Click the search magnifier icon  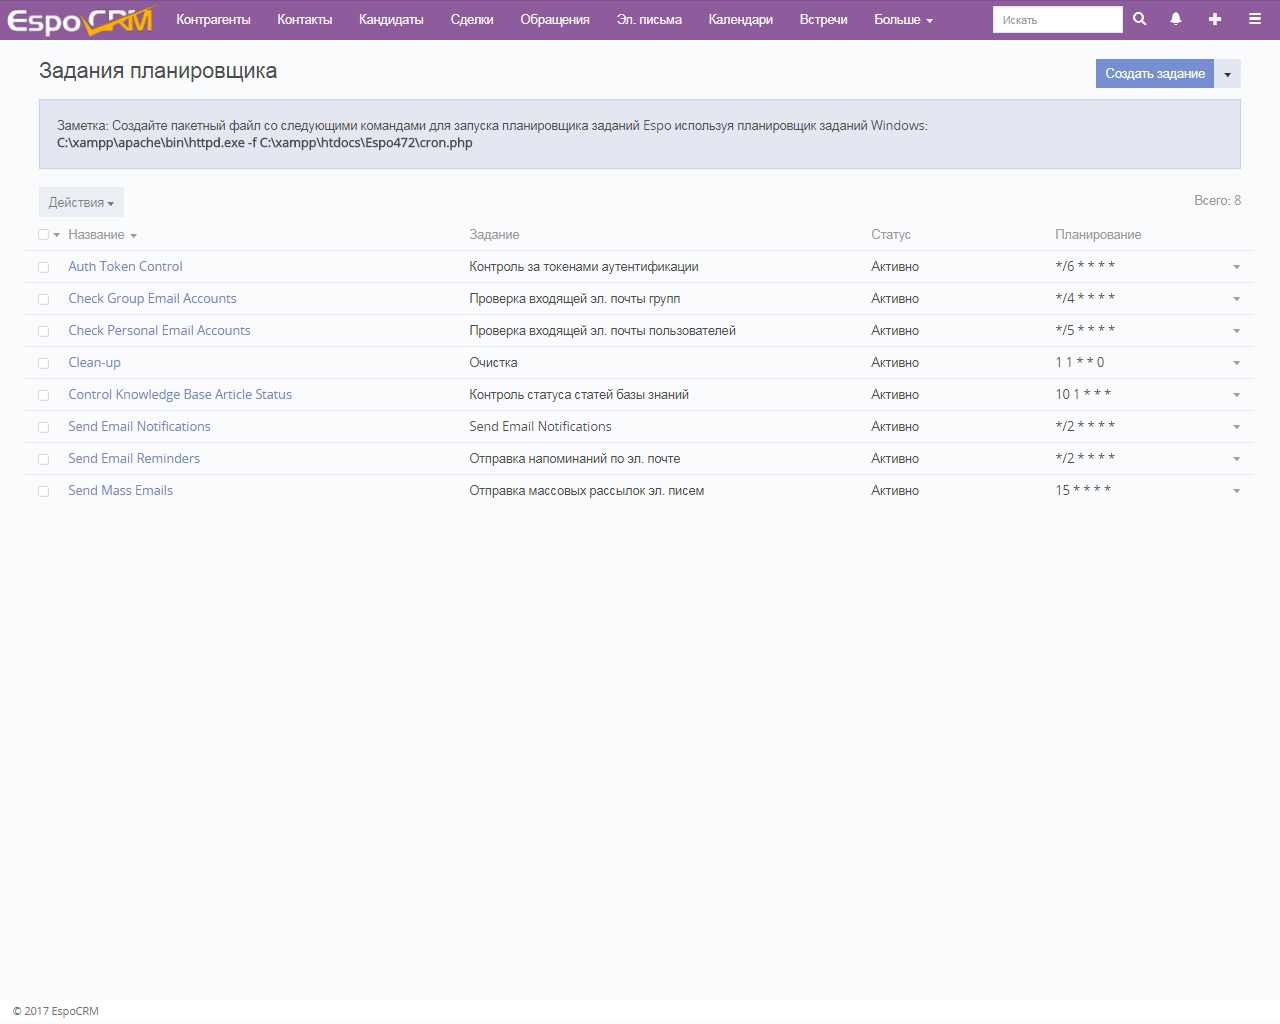click(1139, 19)
